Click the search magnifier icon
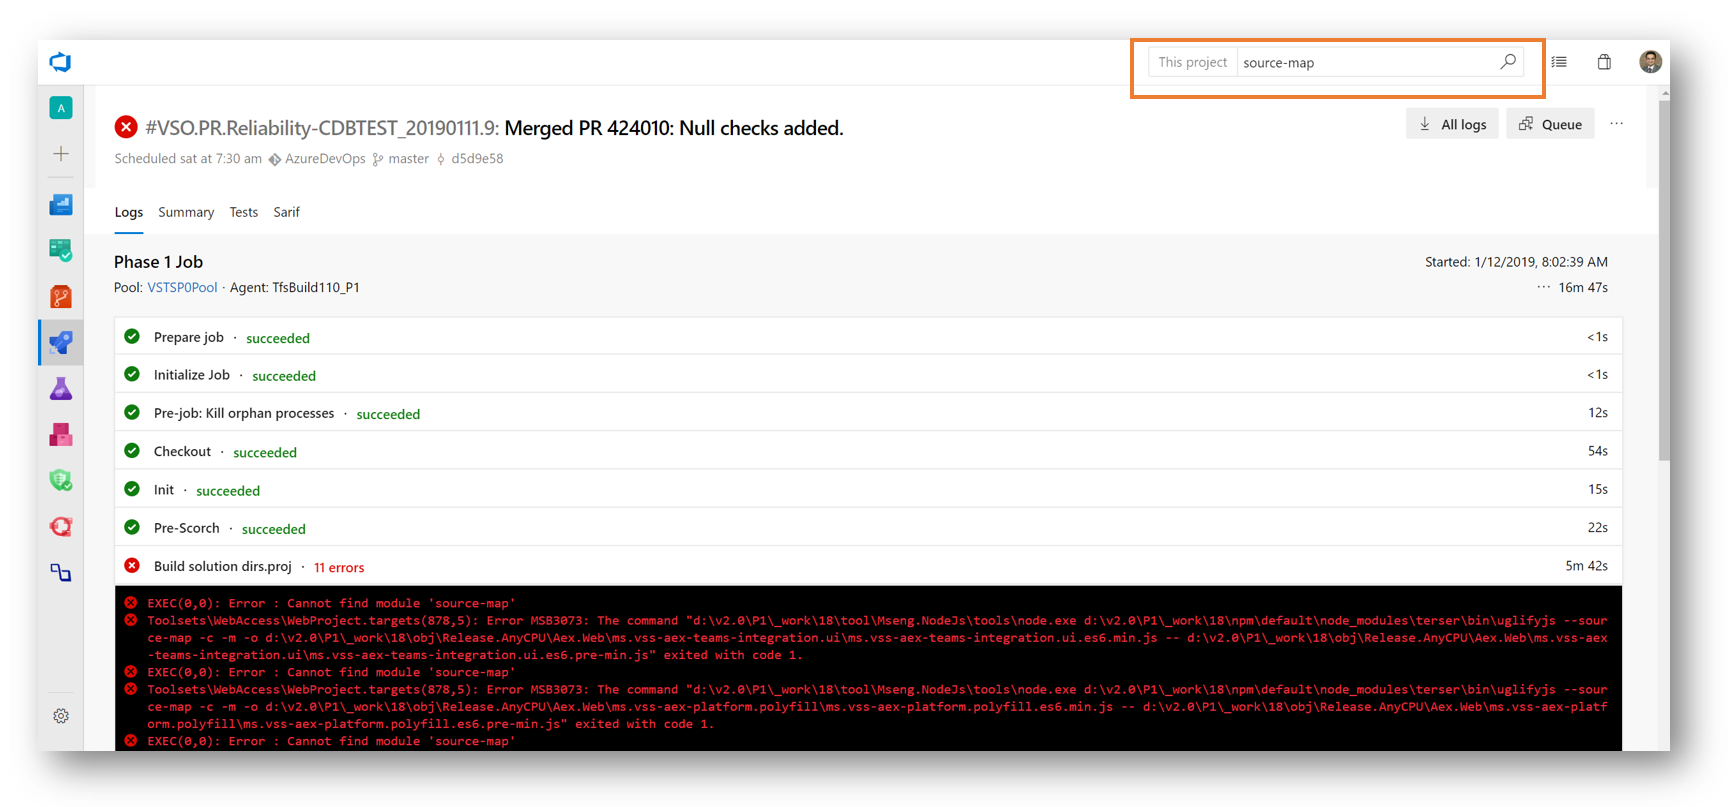 click(1508, 62)
